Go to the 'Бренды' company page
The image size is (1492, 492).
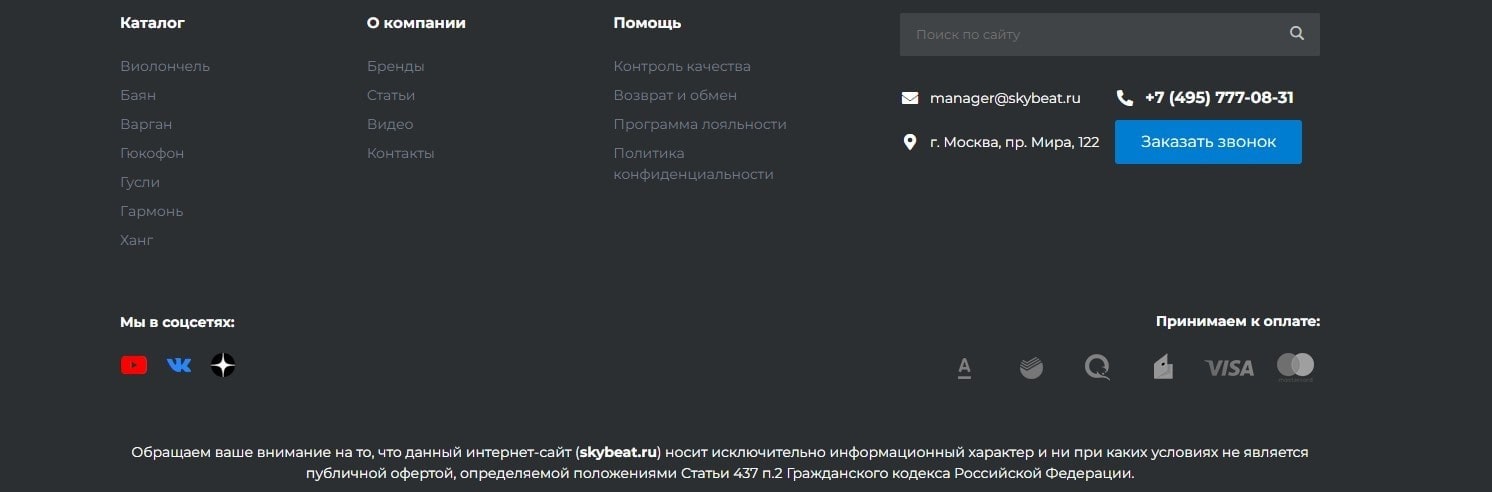(395, 66)
